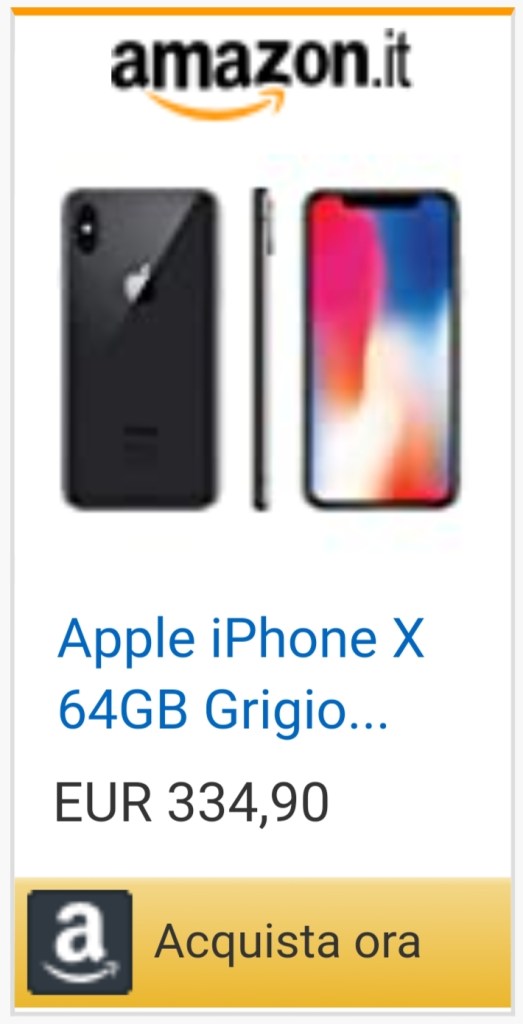Click the smile arrow inside the 'a' icon

click(80, 970)
